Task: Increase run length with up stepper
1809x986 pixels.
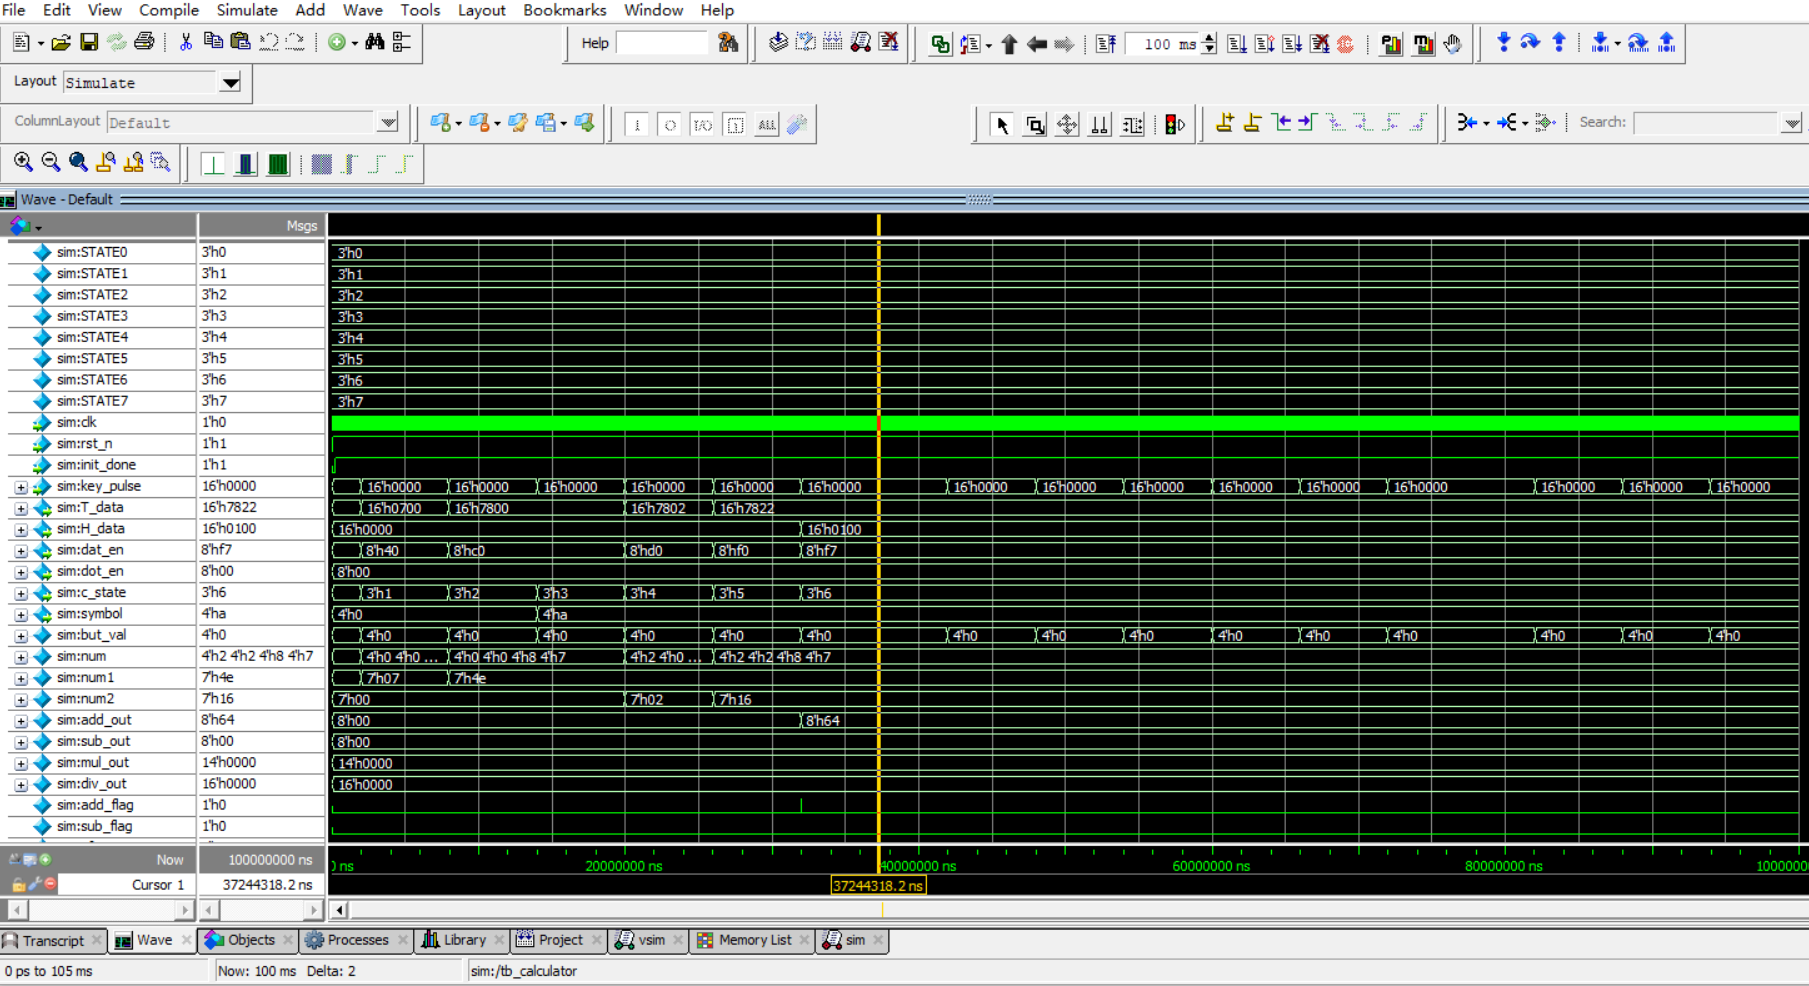Action: click(1209, 38)
